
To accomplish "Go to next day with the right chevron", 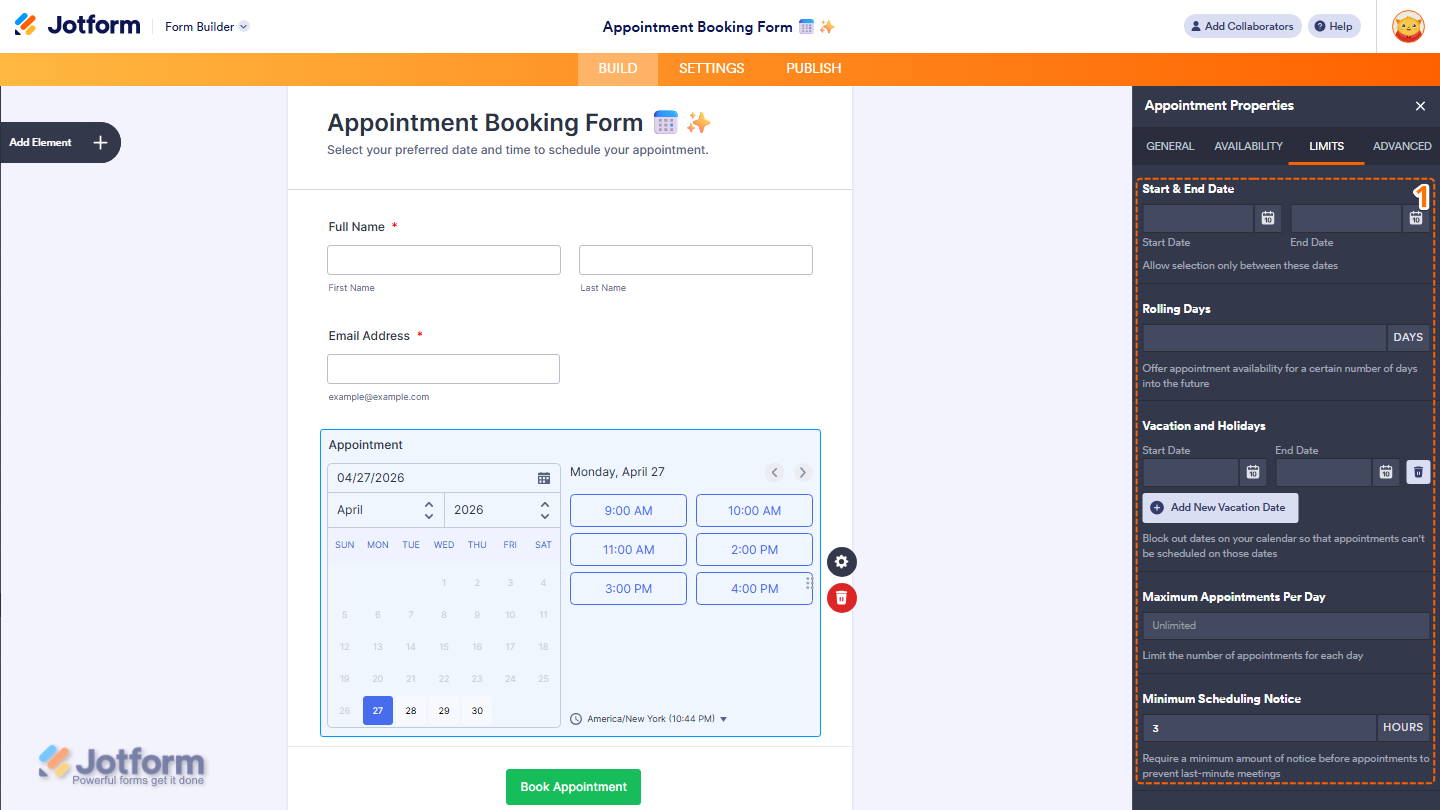I will 802,472.
